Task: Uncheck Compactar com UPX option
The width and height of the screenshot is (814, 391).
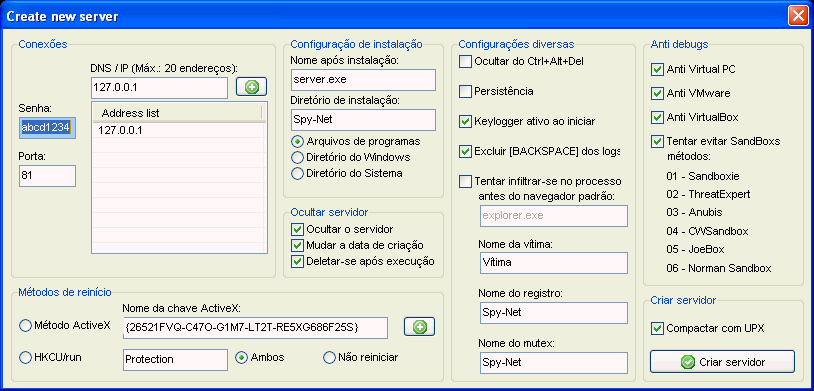Action: point(657,328)
